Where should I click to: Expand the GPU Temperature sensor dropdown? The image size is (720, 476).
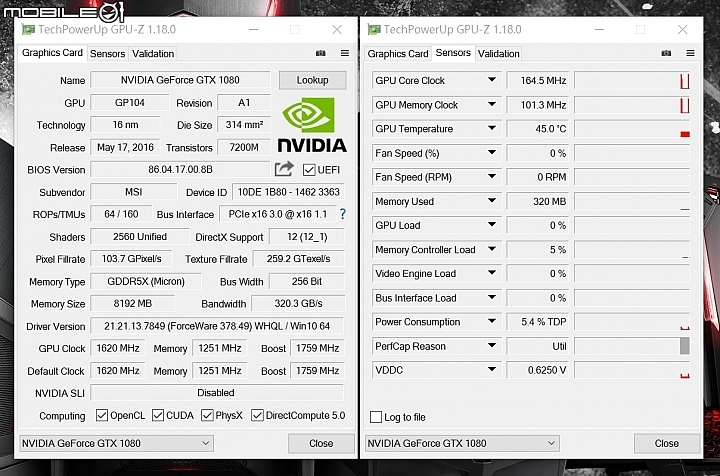pos(492,129)
